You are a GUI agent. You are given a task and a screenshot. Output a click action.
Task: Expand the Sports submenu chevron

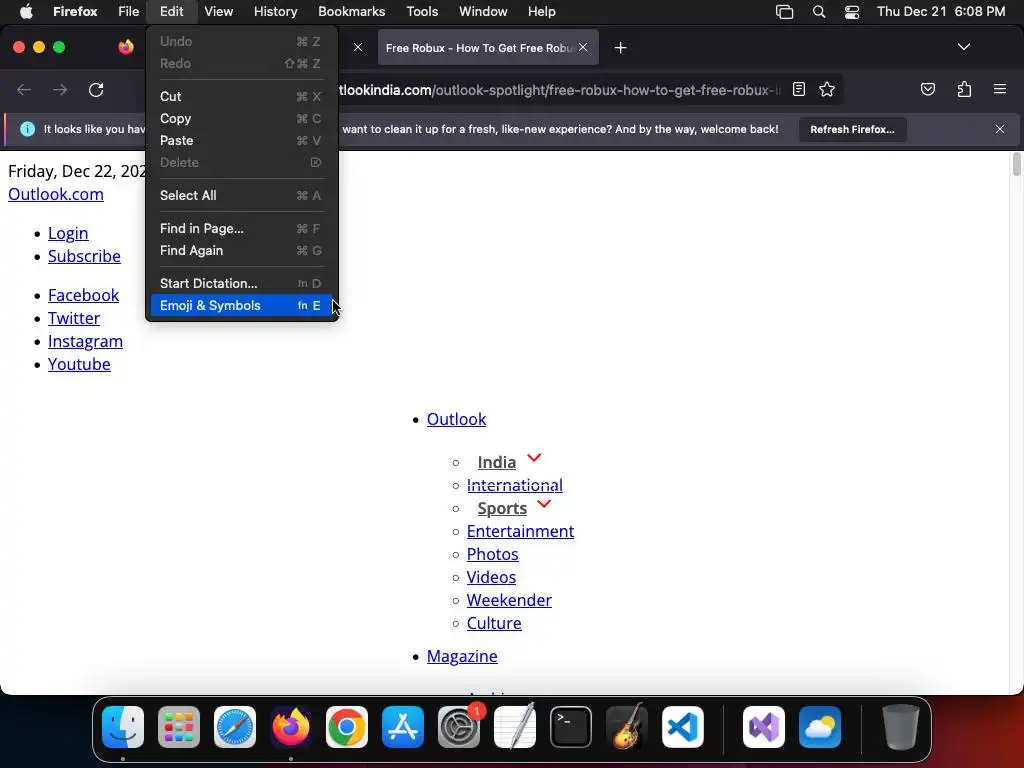point(544,504)
